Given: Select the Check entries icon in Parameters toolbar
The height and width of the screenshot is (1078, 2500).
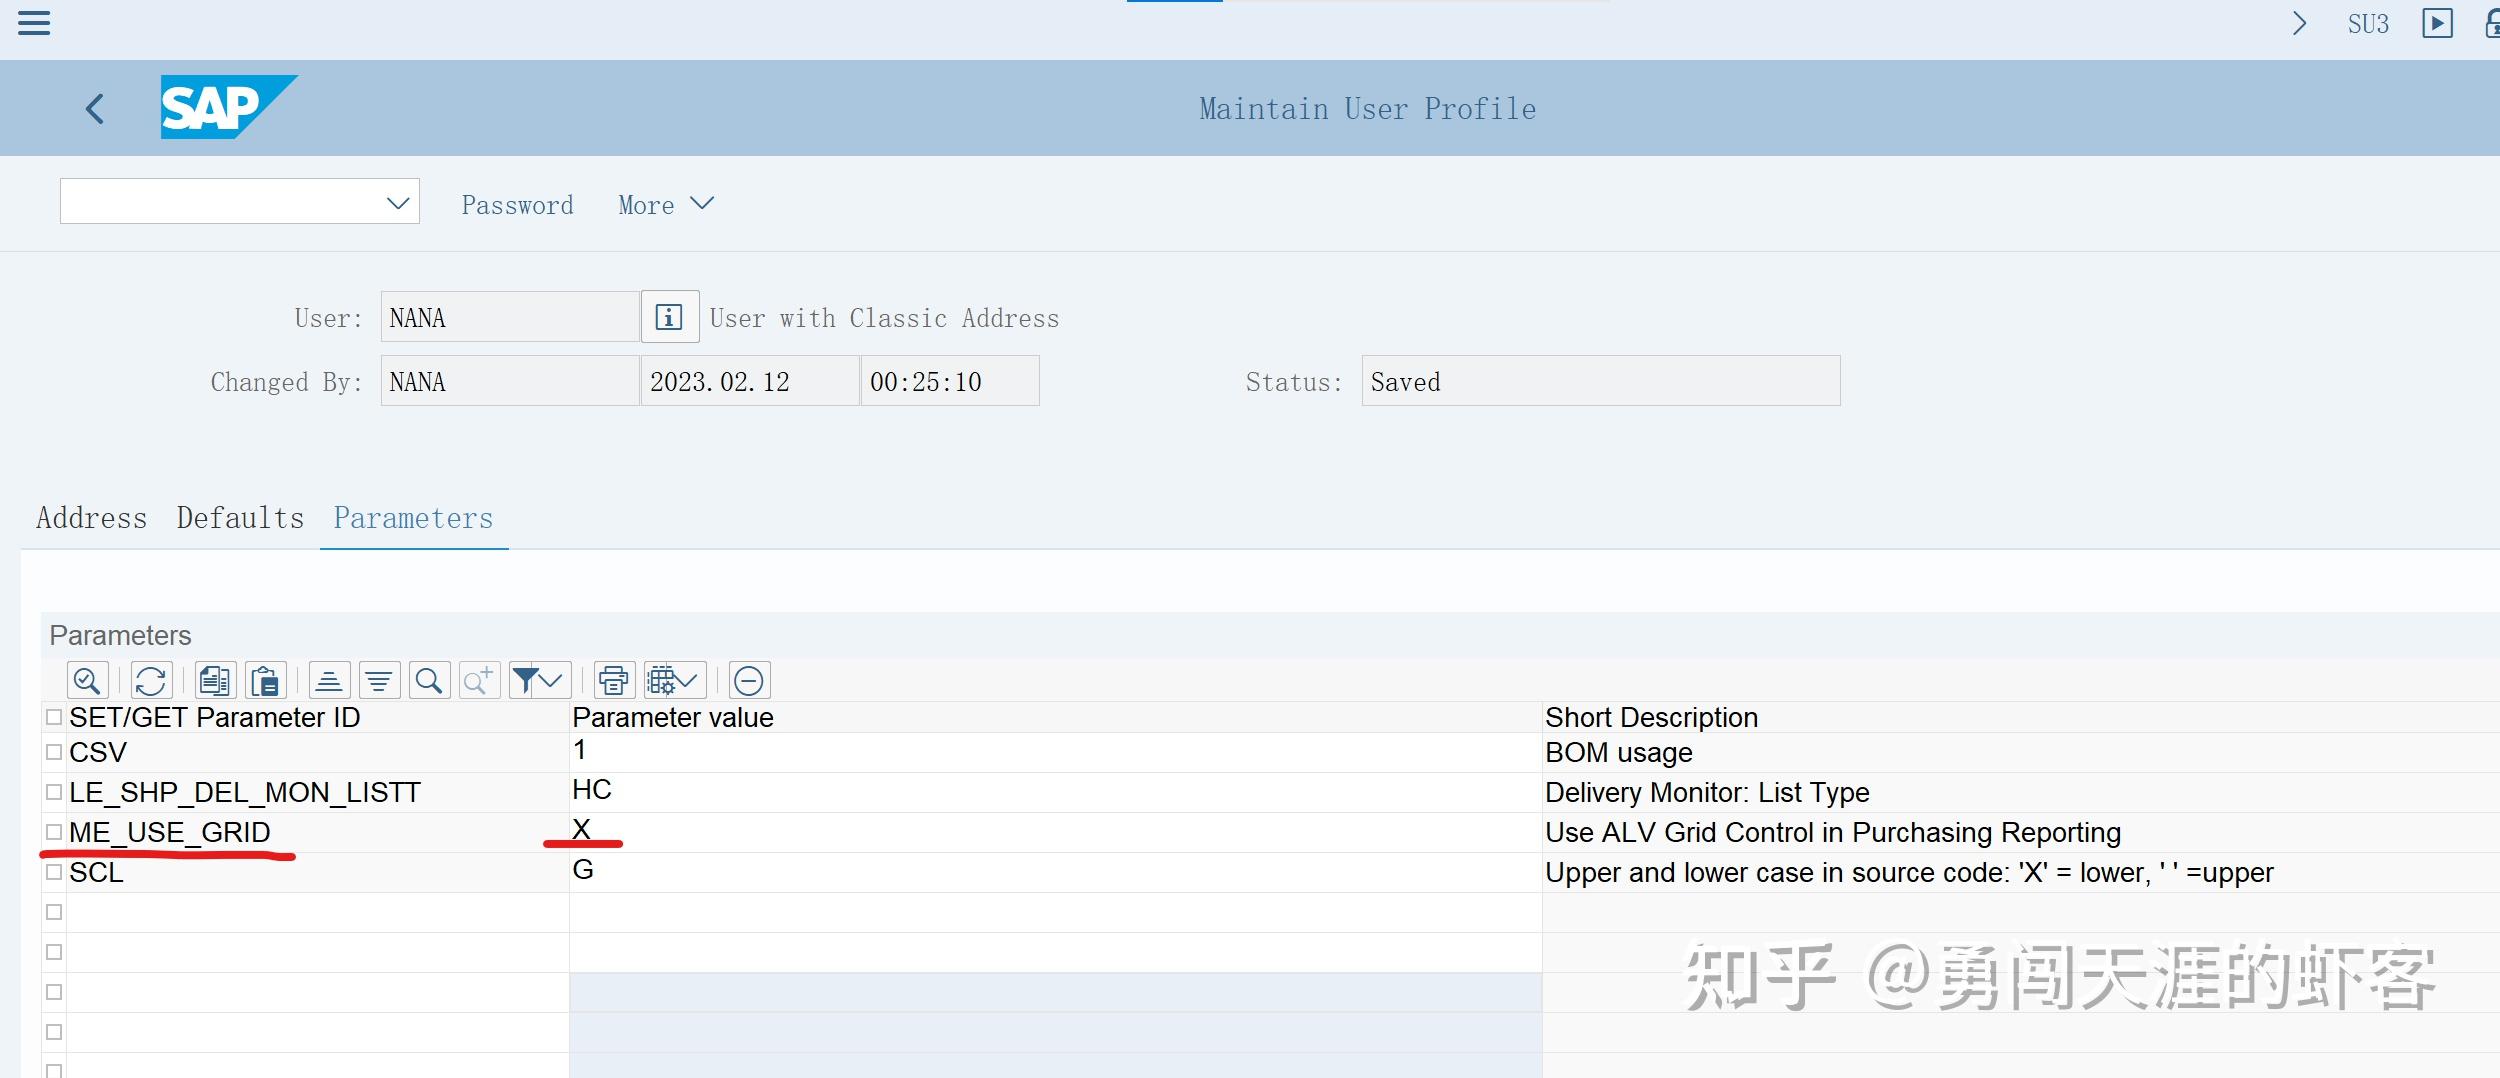Looking at the screenshot, I should tap(87, 680).
